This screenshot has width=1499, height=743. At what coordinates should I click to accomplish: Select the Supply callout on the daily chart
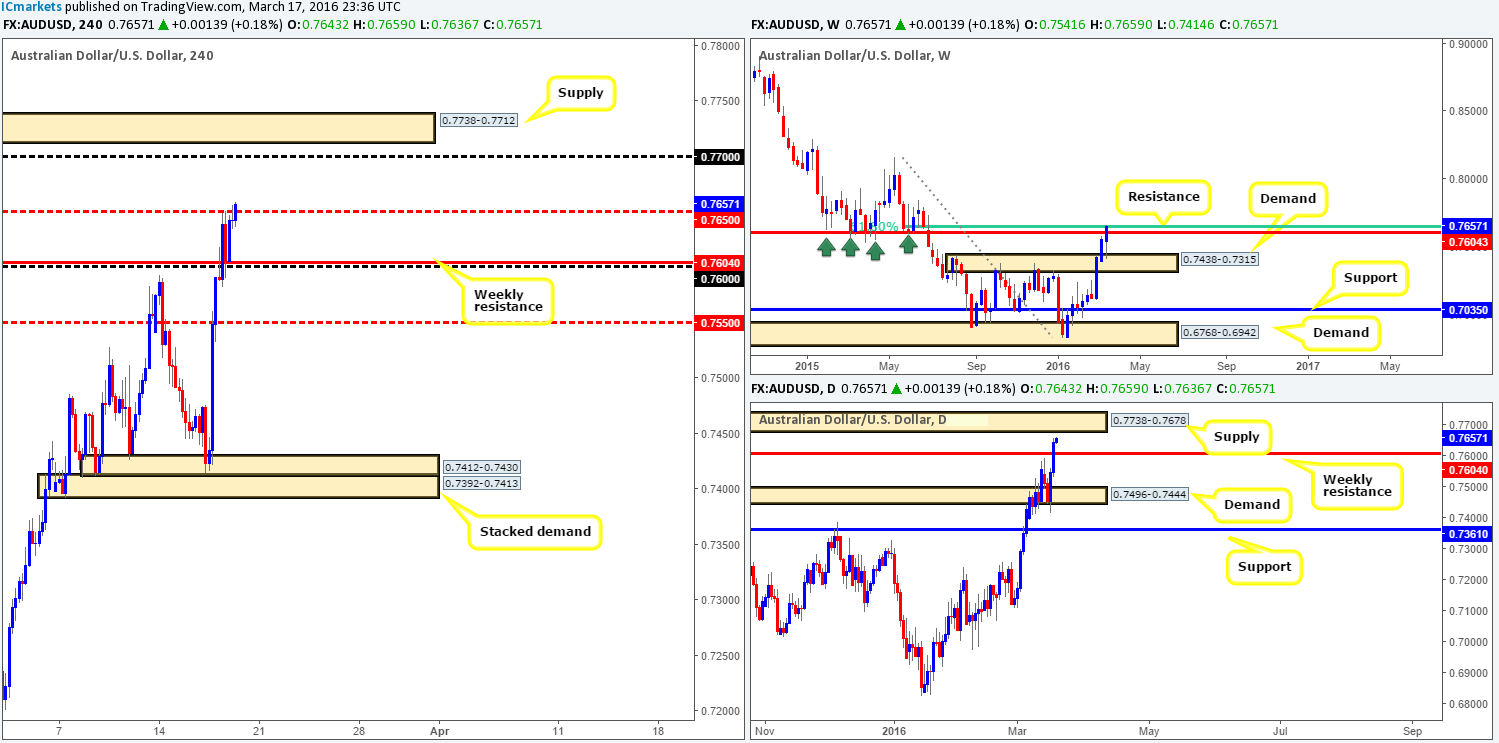coord(1236,438)
